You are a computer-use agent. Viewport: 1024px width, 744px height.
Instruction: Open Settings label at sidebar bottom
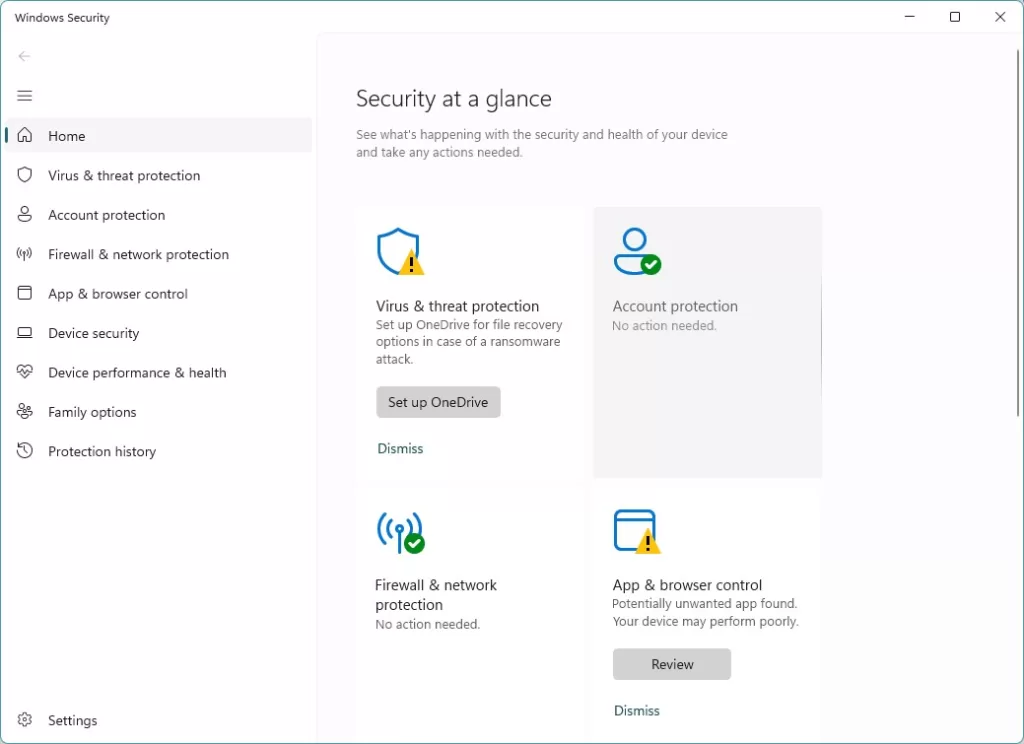click(72, 720)
